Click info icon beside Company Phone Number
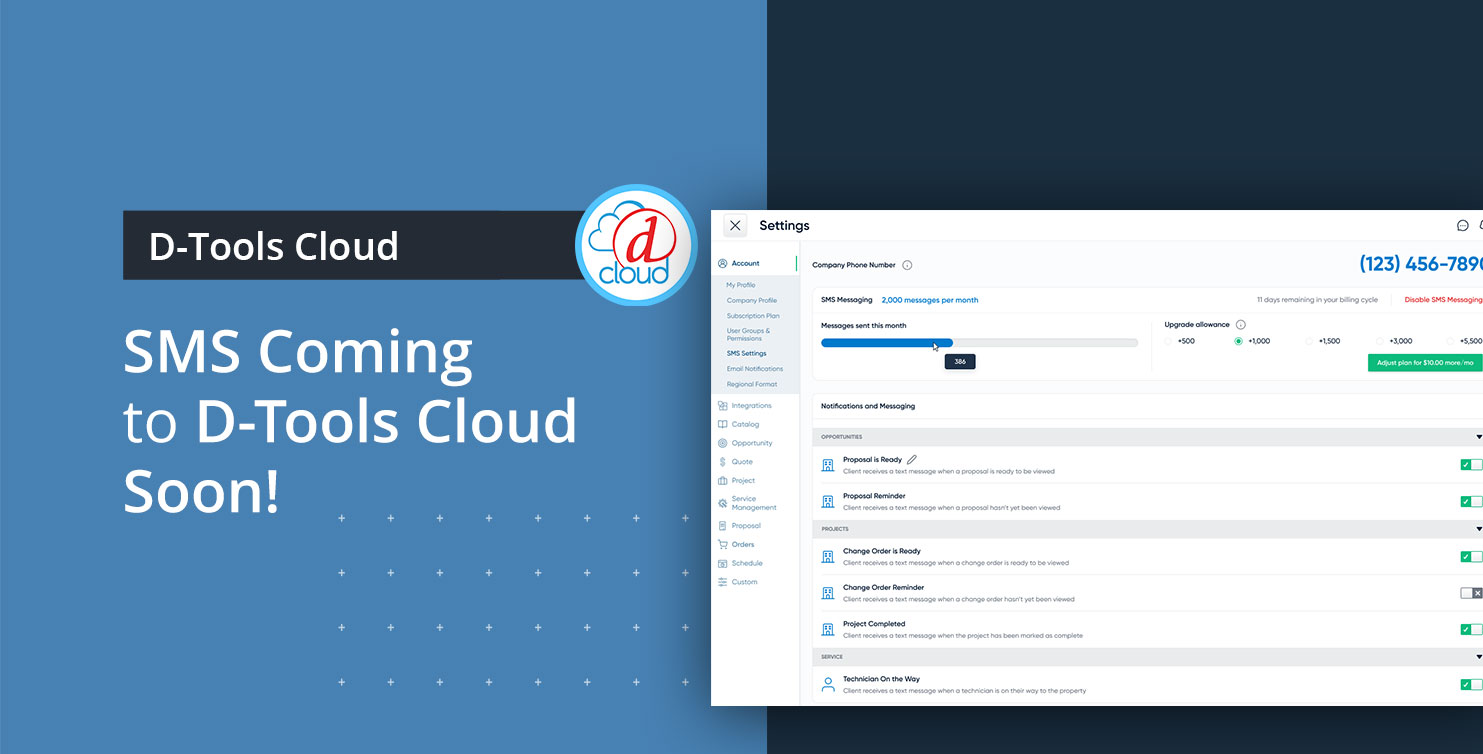This screenshot has width=1483, height=754. pos(907,266)
